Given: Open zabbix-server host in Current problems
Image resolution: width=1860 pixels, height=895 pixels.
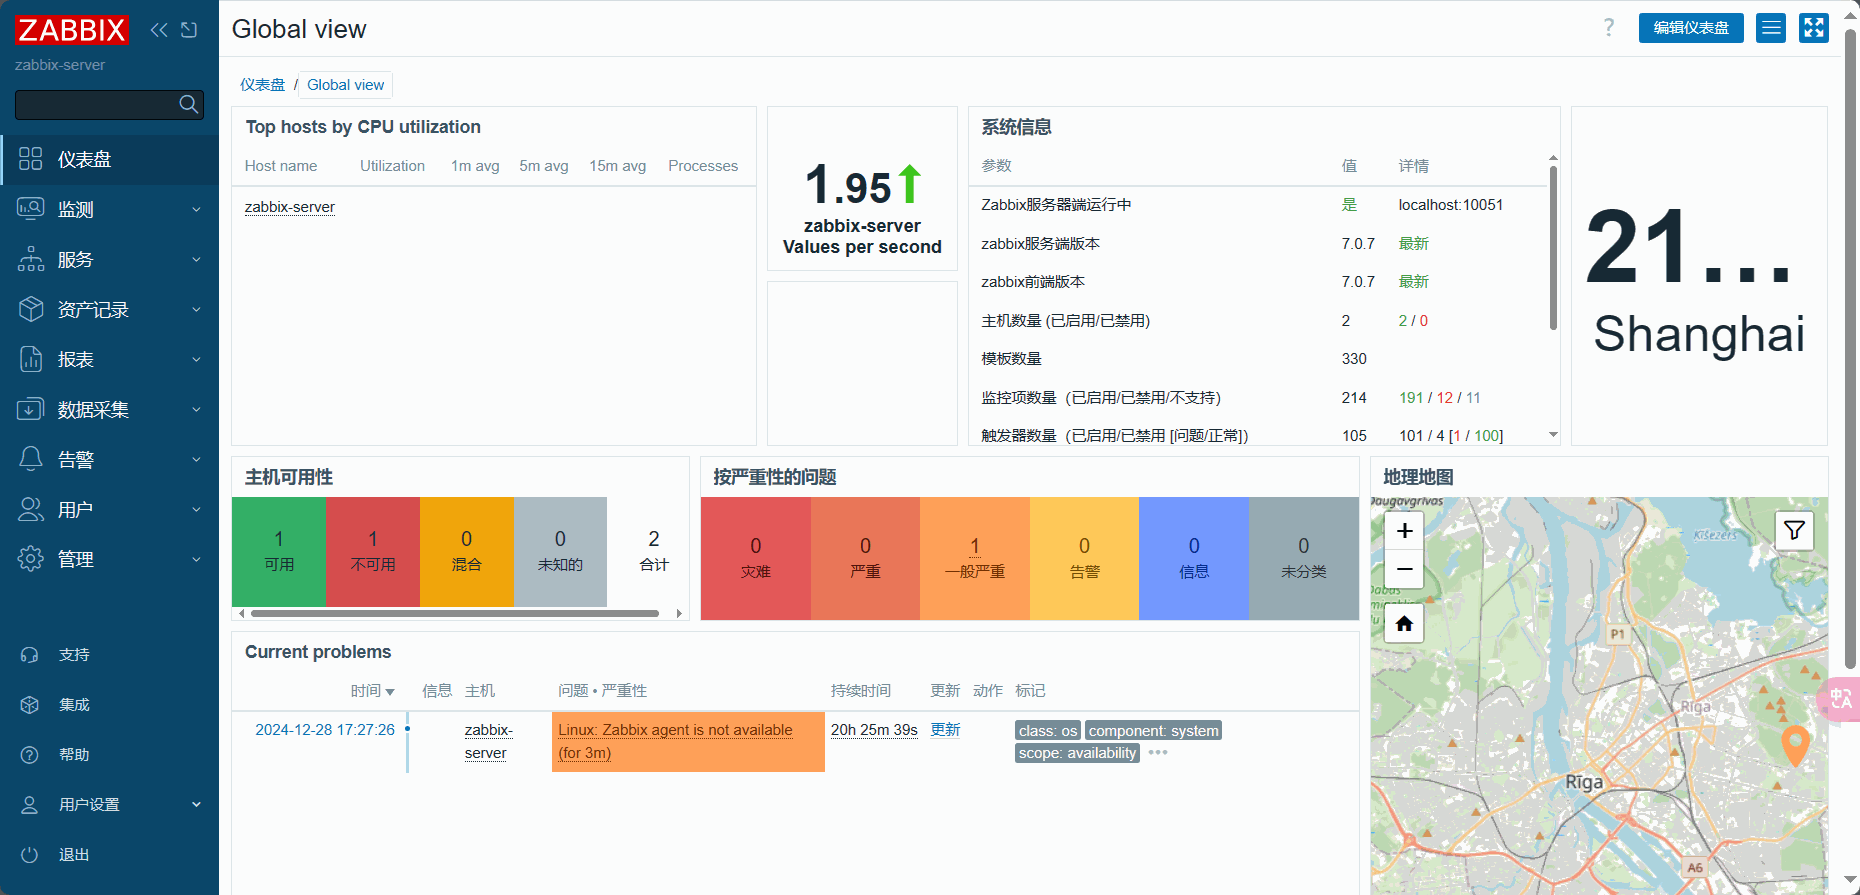Looking at the screenshot, I should pyautogui.click(x=488, y=741).
